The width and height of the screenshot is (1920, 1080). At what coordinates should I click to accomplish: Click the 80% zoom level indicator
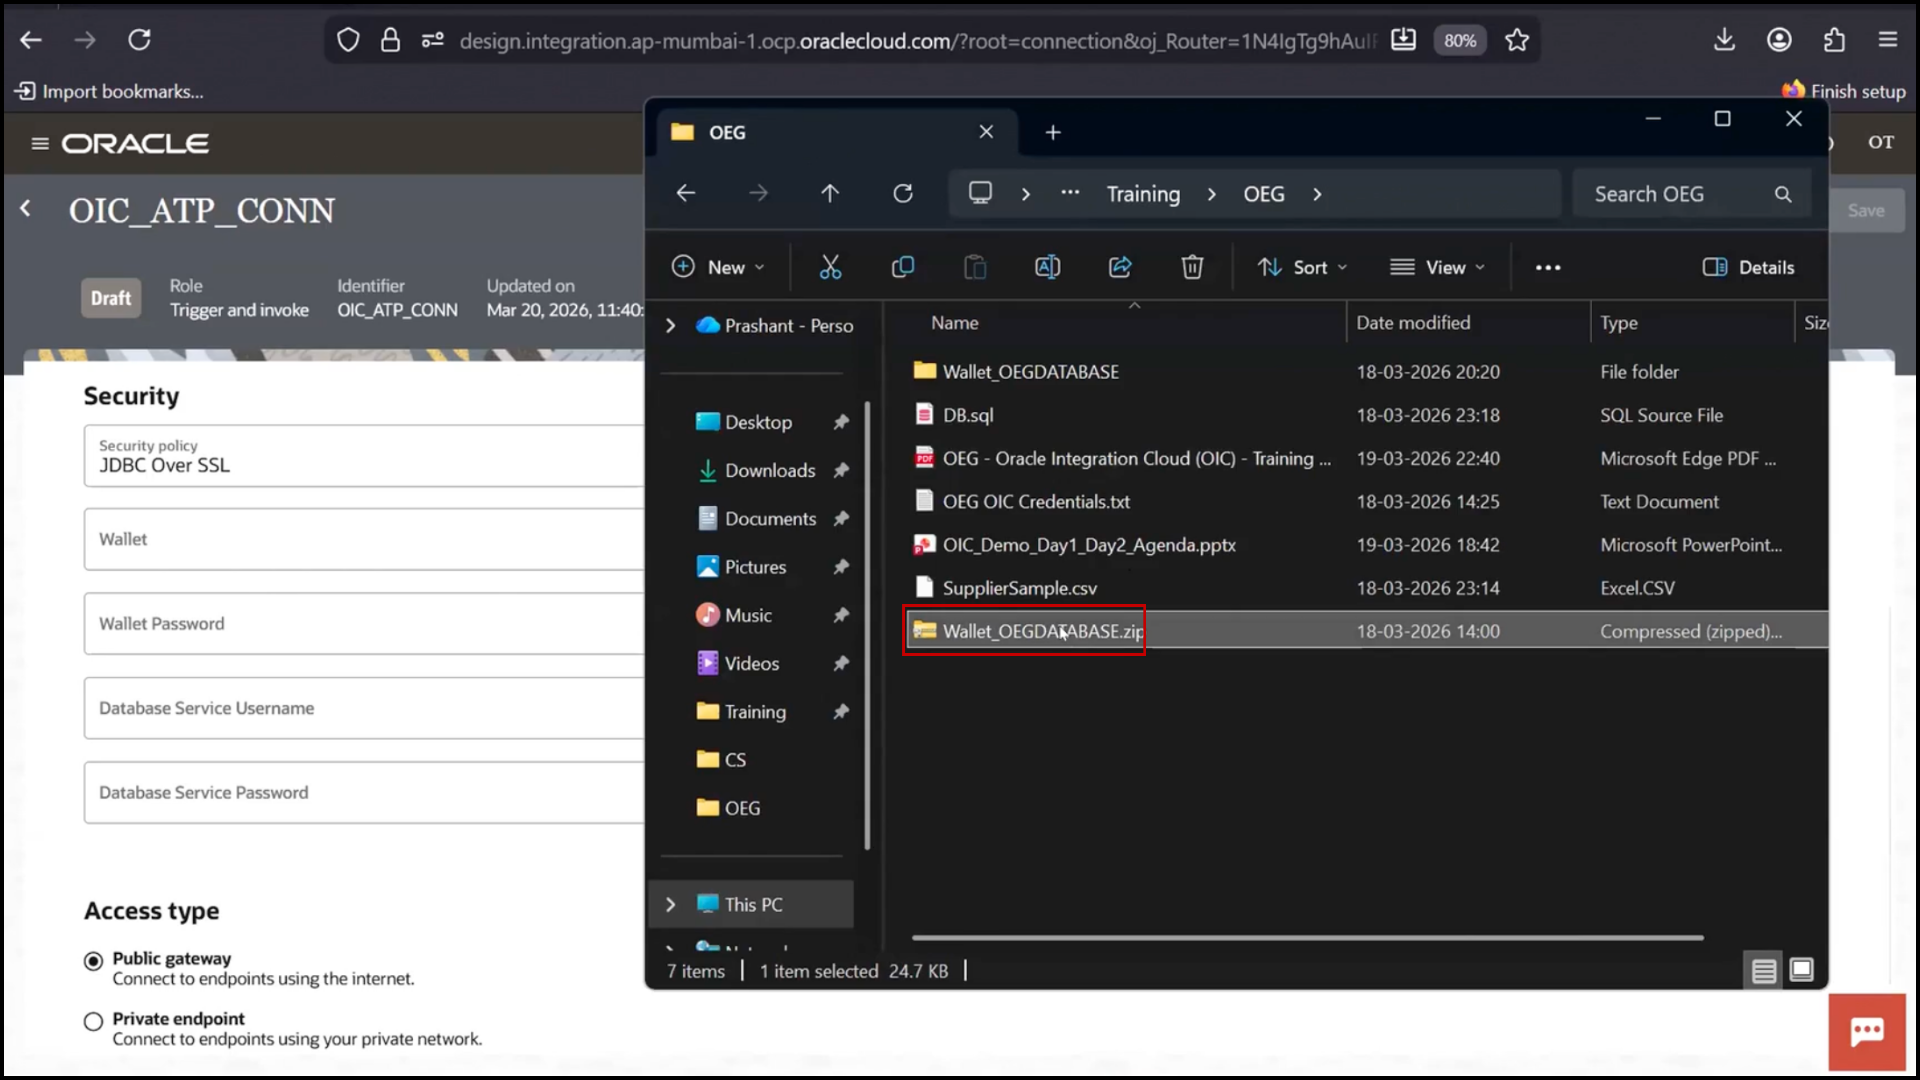click(1459, 40)
